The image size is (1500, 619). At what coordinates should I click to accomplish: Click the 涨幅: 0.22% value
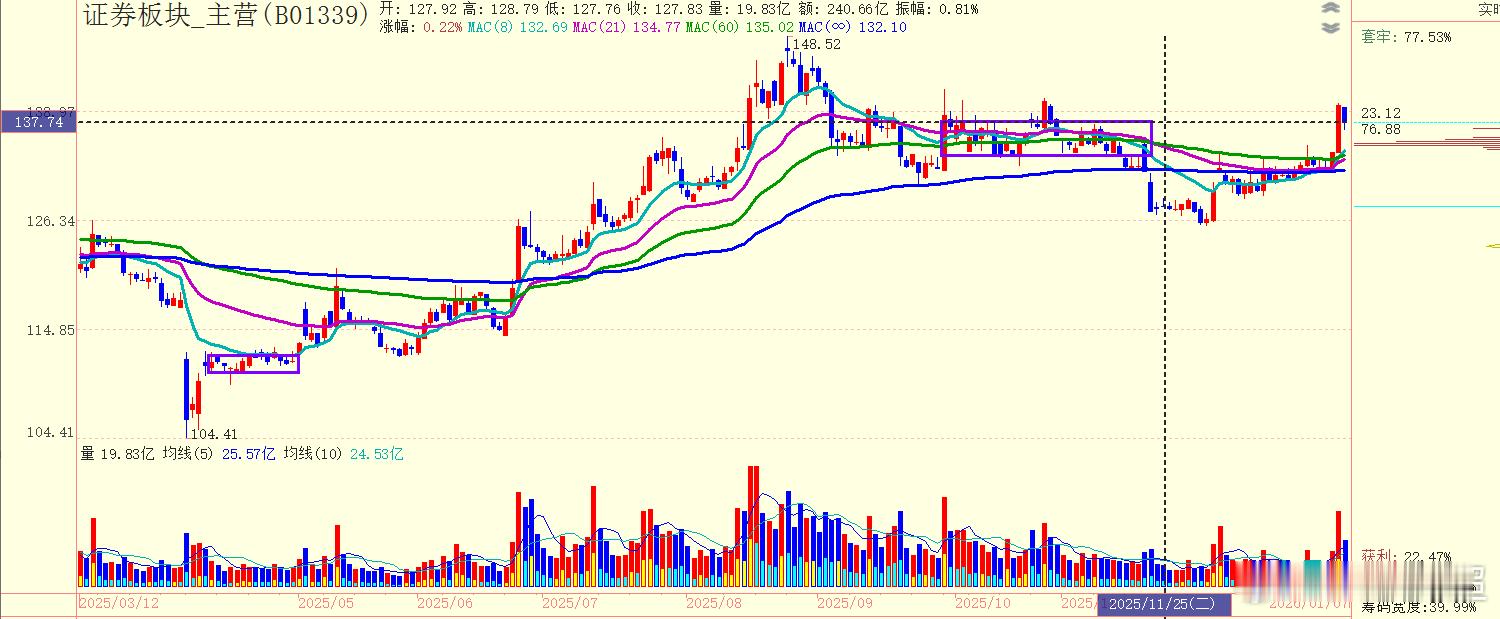421,27
